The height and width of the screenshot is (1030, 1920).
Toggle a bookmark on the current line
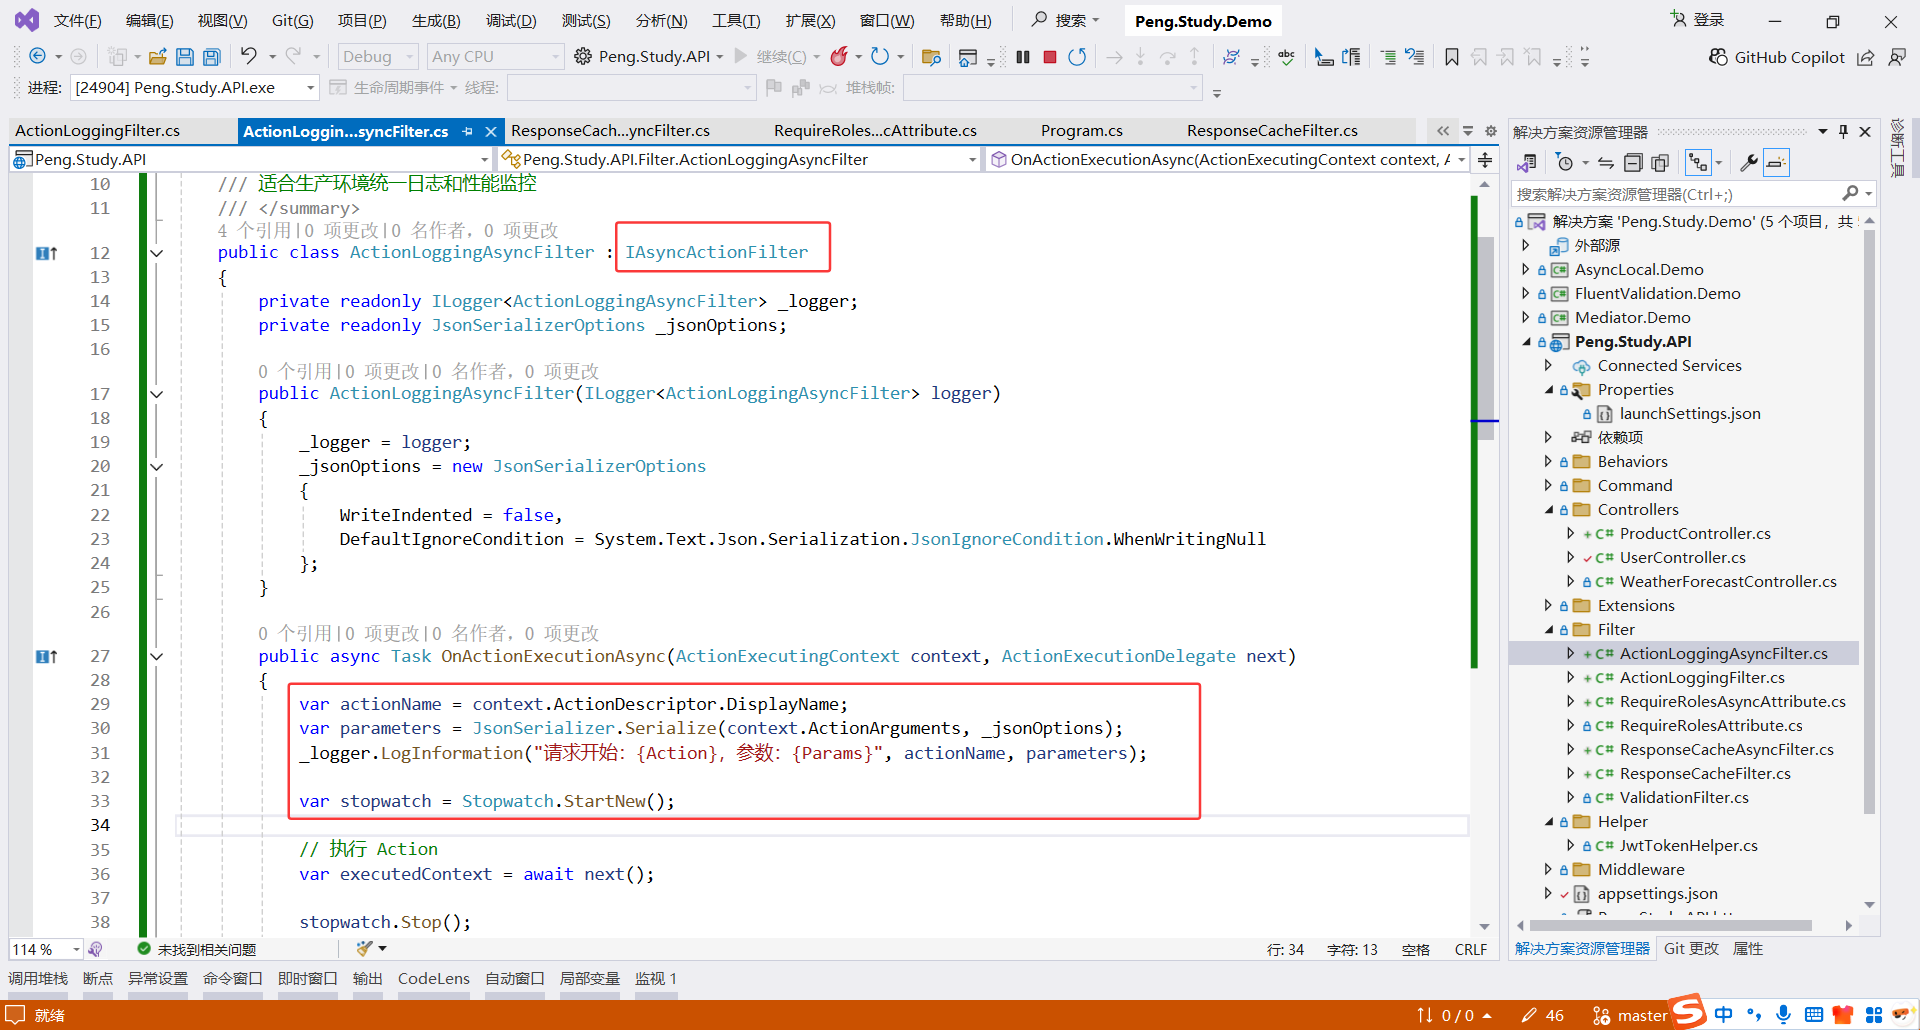pos(1452,57)
